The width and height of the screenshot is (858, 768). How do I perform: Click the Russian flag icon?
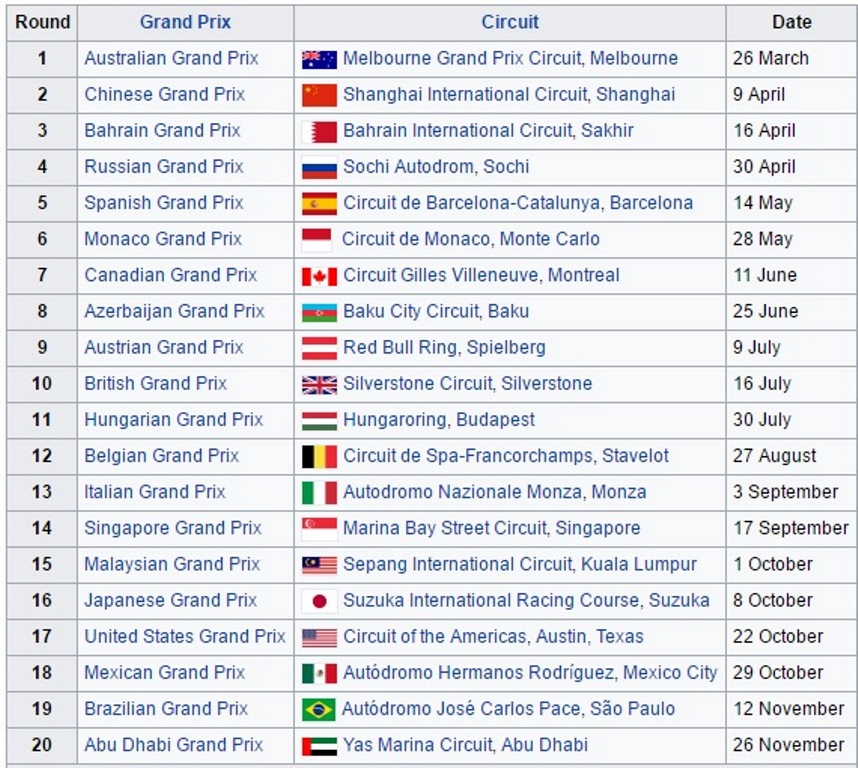pos(319,167)
